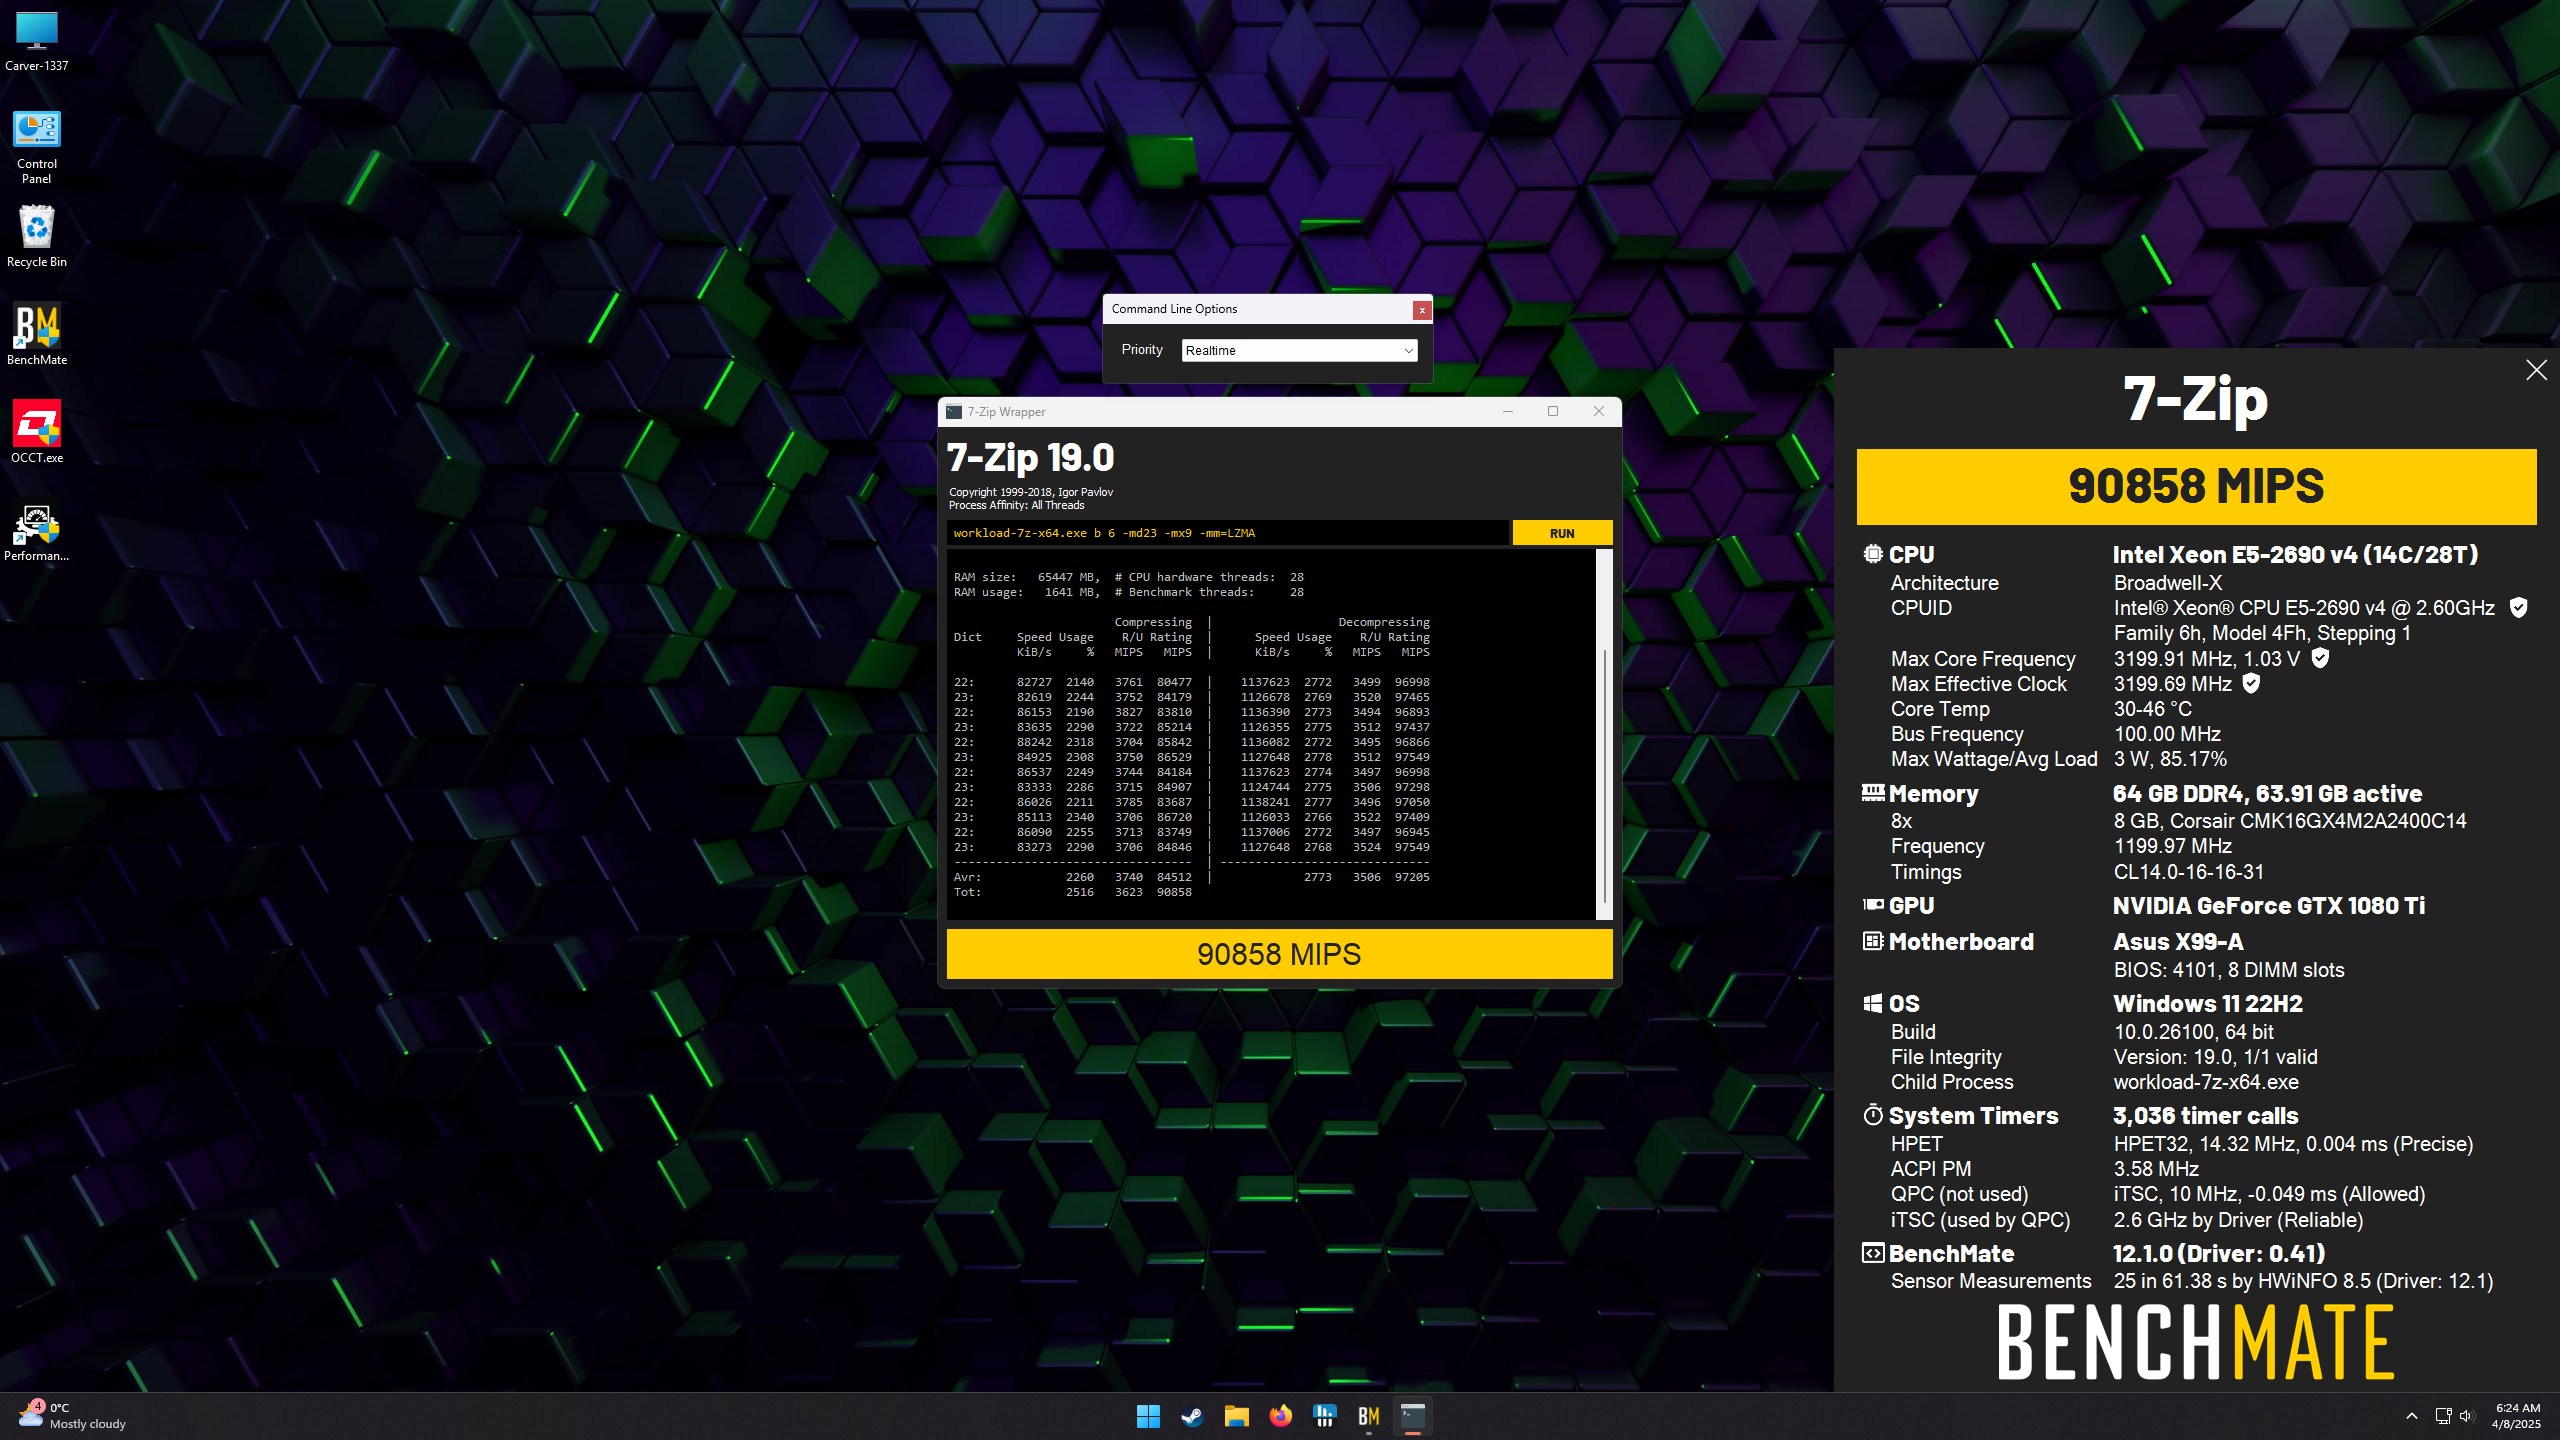The height and width of the screenshot is (1440, 2560).
Task: Click the NVIDIA GeForce GTX 1080 Ti text
Action: pos(2268,906)
